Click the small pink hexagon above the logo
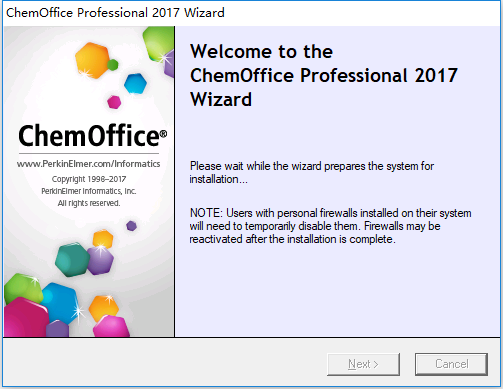This screenshot has width=503, height=389. (114, 102)
